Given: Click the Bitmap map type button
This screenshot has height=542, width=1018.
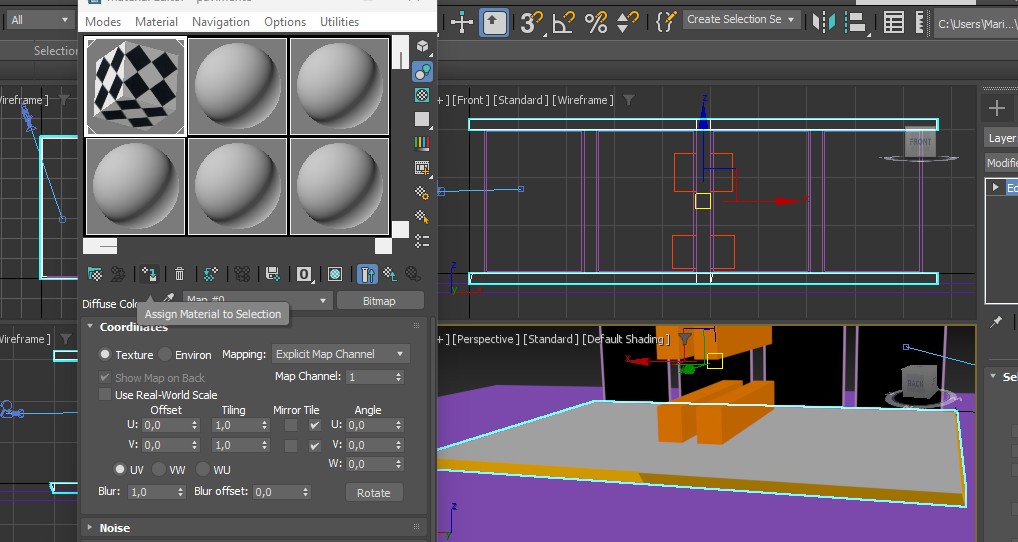Looking at the screenshot, I should click(379, 301).
